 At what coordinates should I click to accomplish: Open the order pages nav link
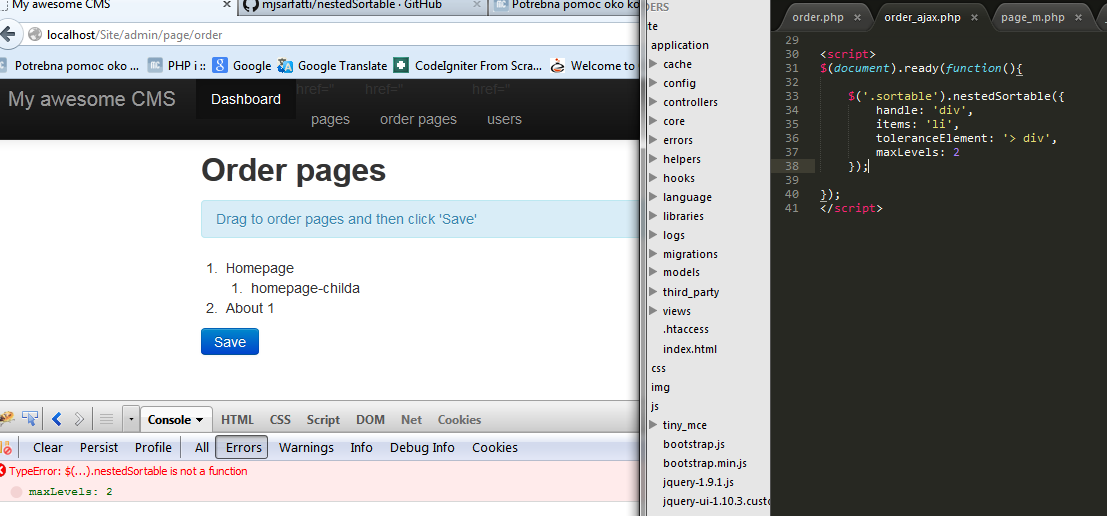(419, 119)
